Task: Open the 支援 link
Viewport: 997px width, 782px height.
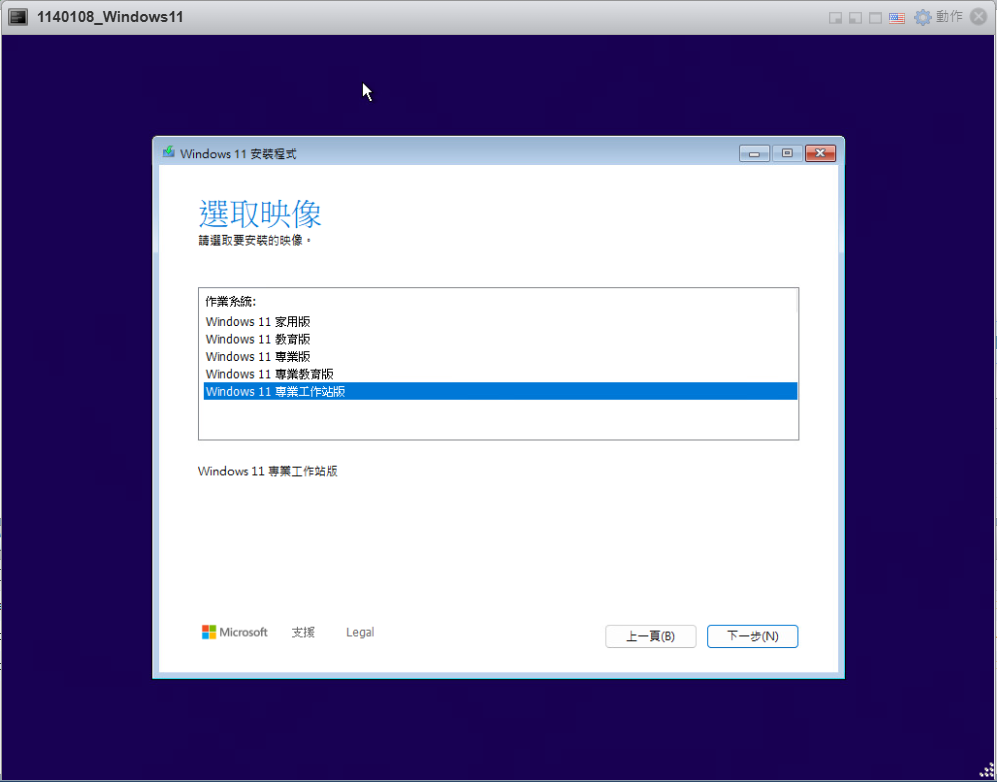Action: coord(303,633)
